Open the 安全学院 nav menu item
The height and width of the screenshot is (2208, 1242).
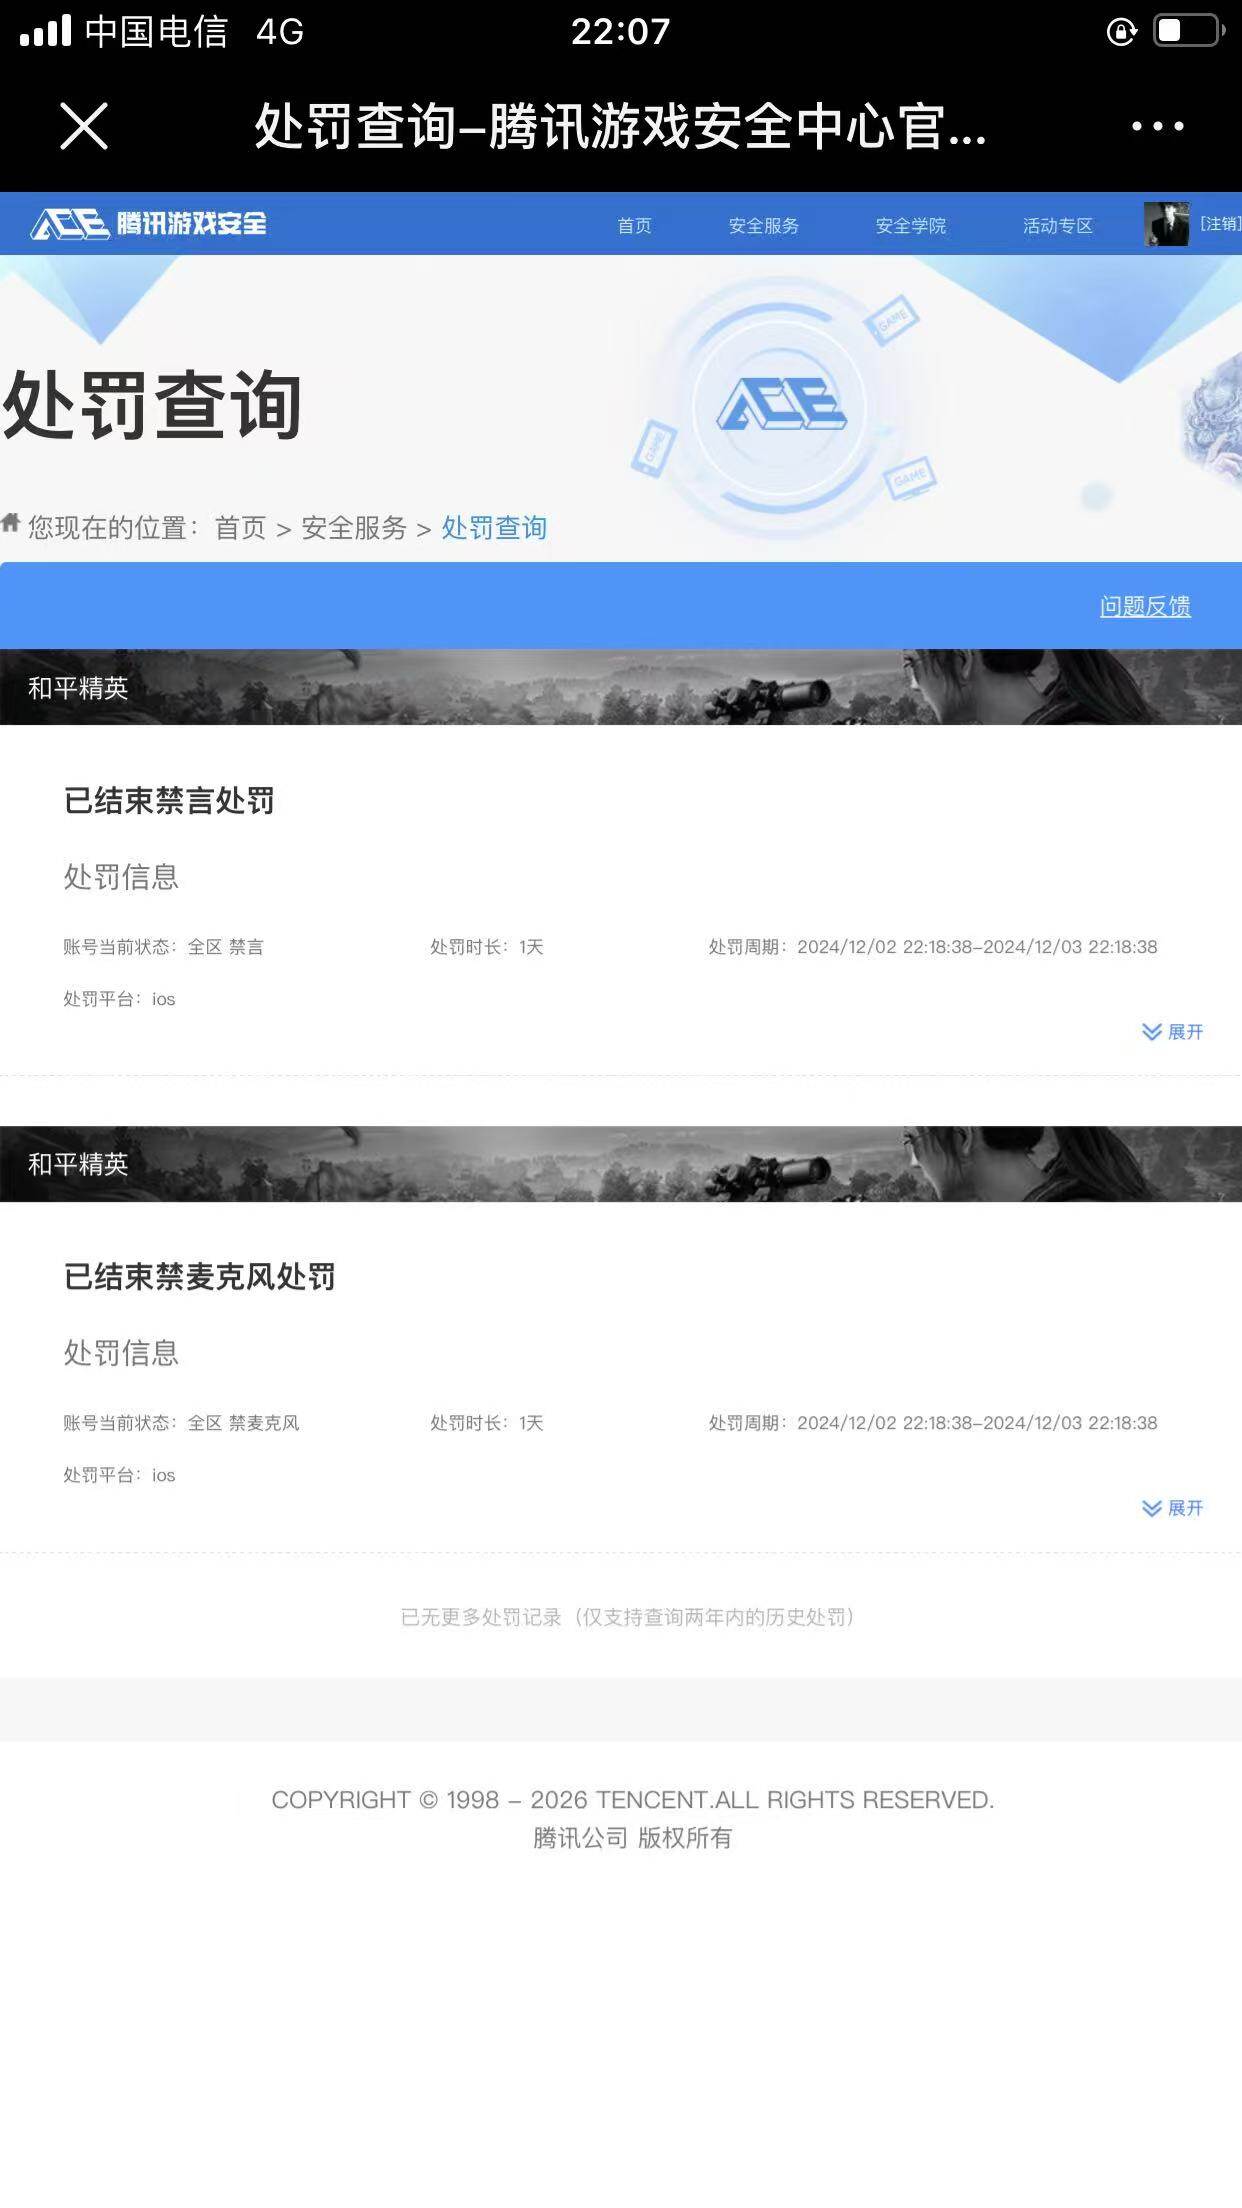click(x=910, y=225)
